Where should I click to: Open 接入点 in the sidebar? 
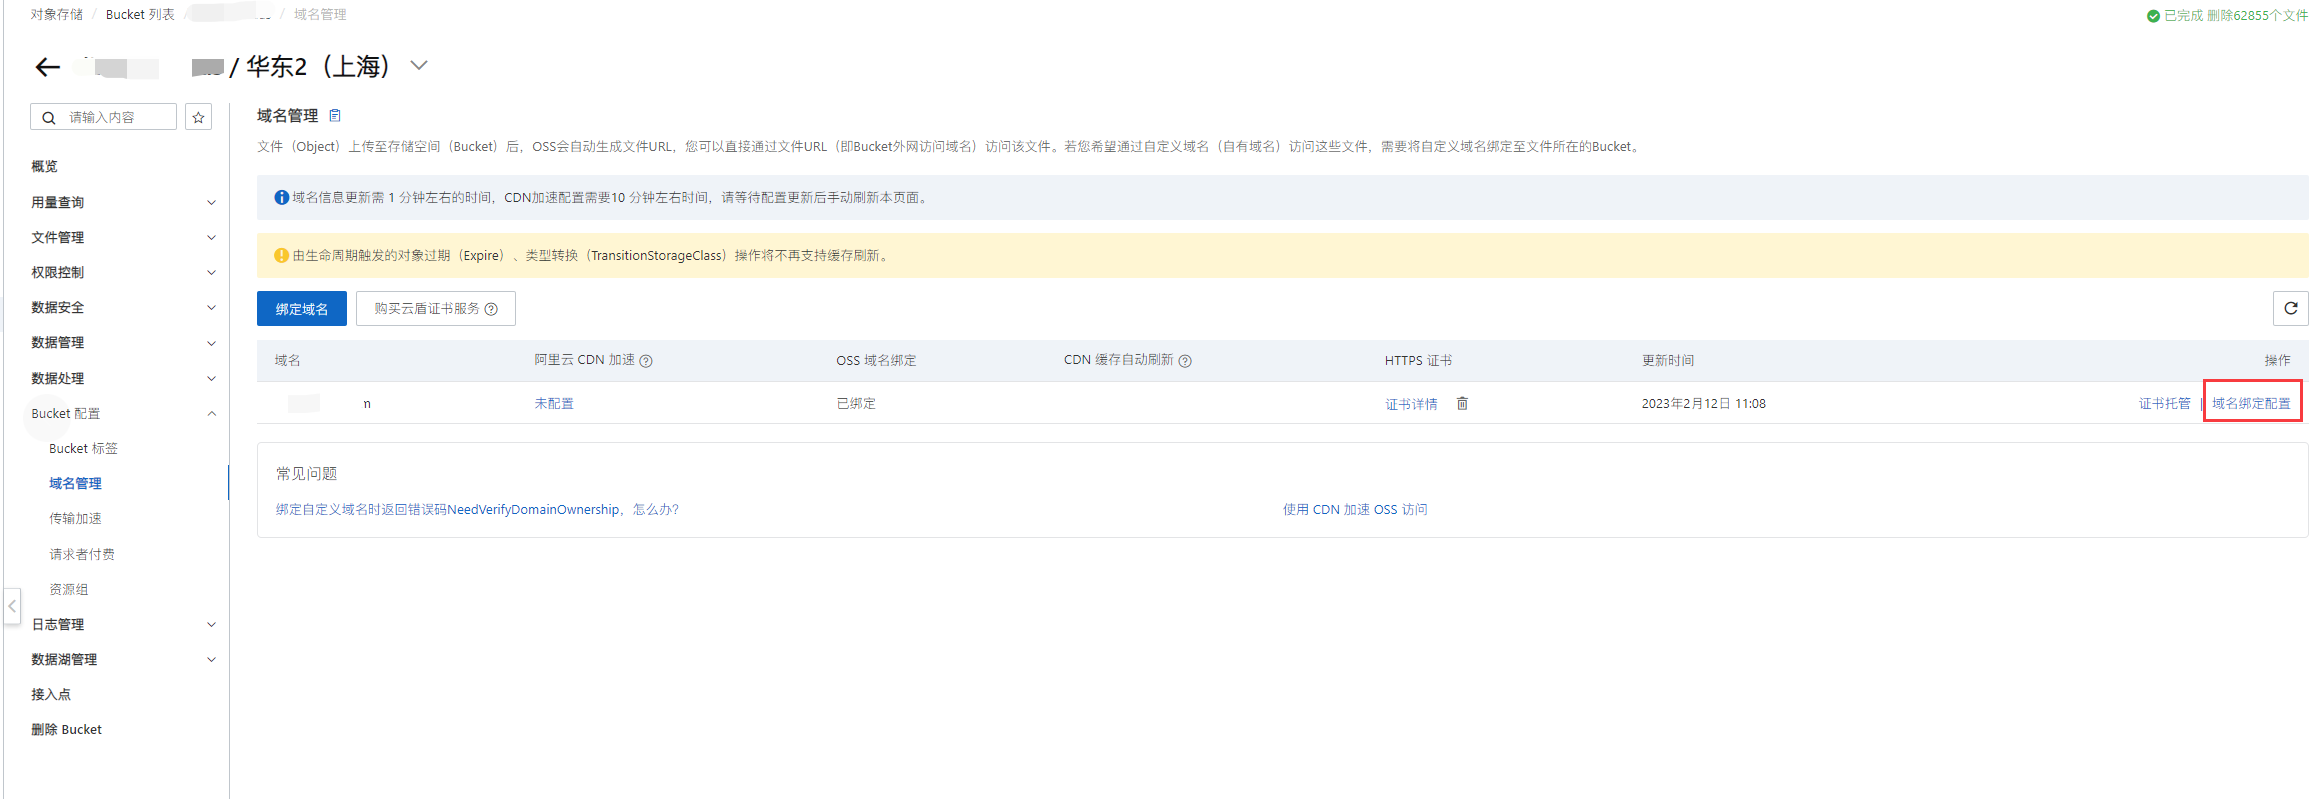tap(51, 694)
